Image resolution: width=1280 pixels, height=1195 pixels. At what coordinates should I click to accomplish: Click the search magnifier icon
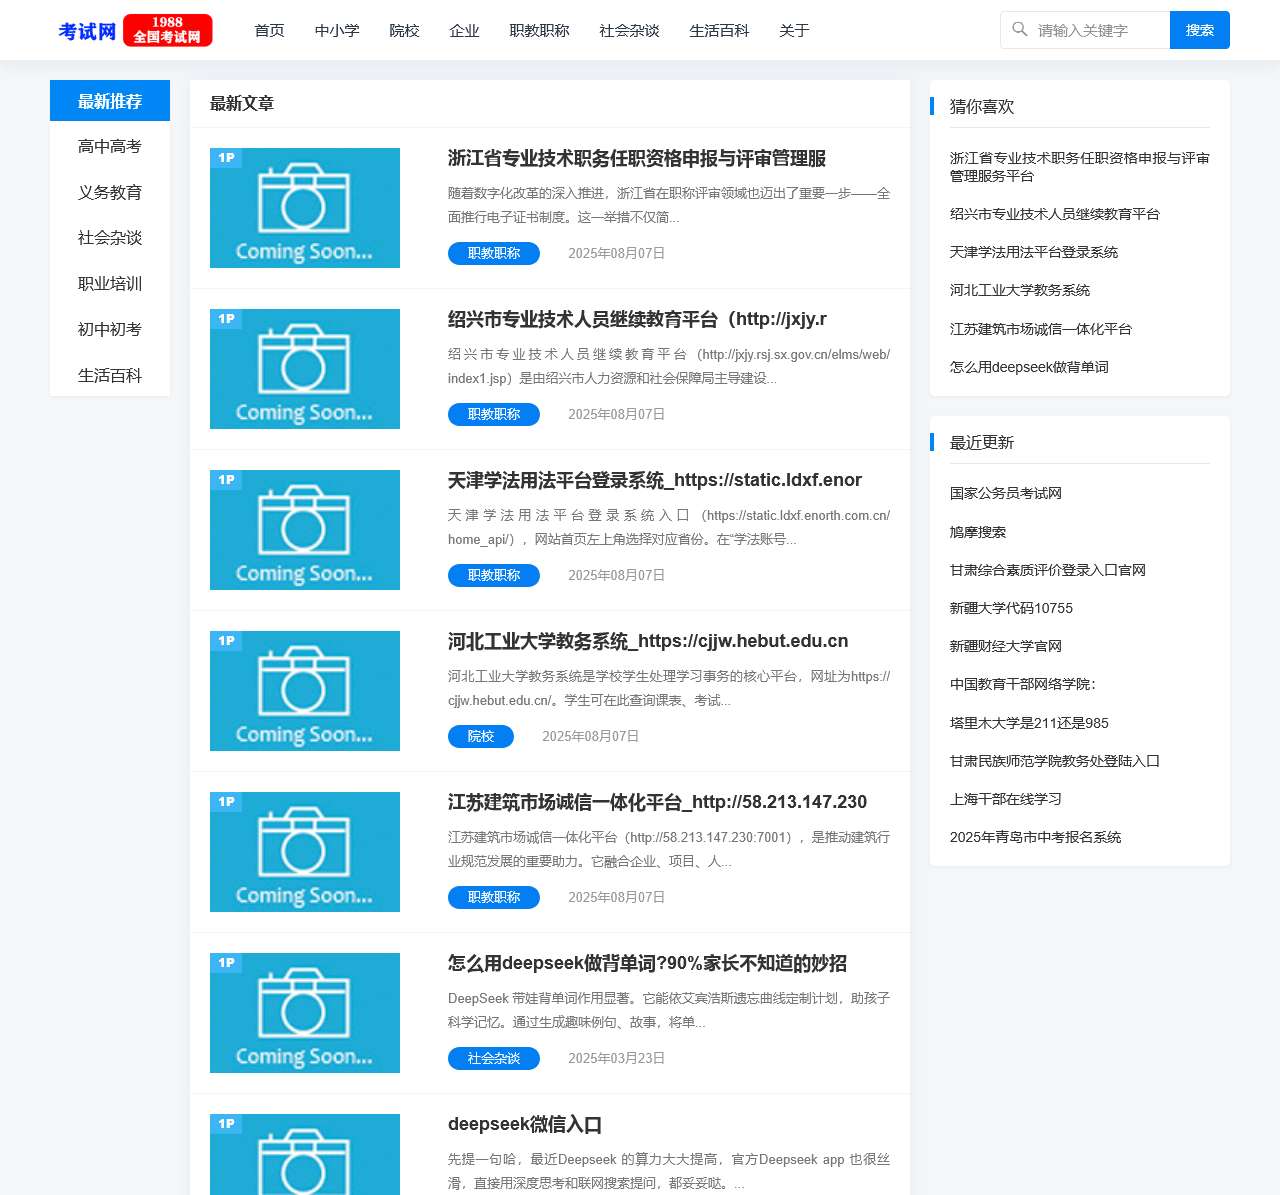(x=1019, y=30)
